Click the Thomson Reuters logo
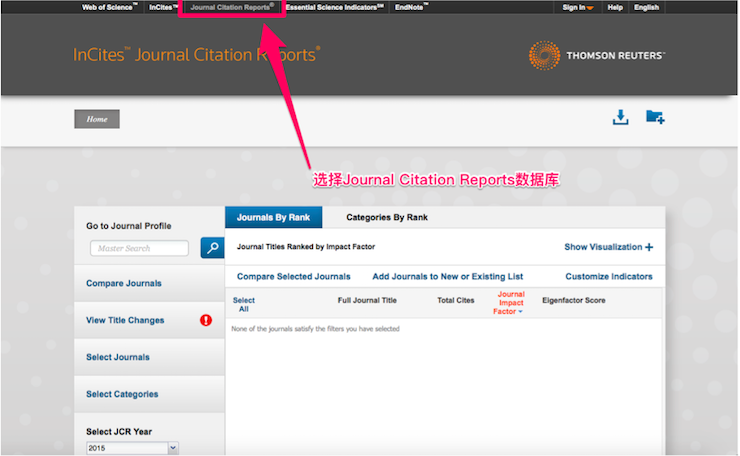740x456 pixels. (x=596, y=55)
